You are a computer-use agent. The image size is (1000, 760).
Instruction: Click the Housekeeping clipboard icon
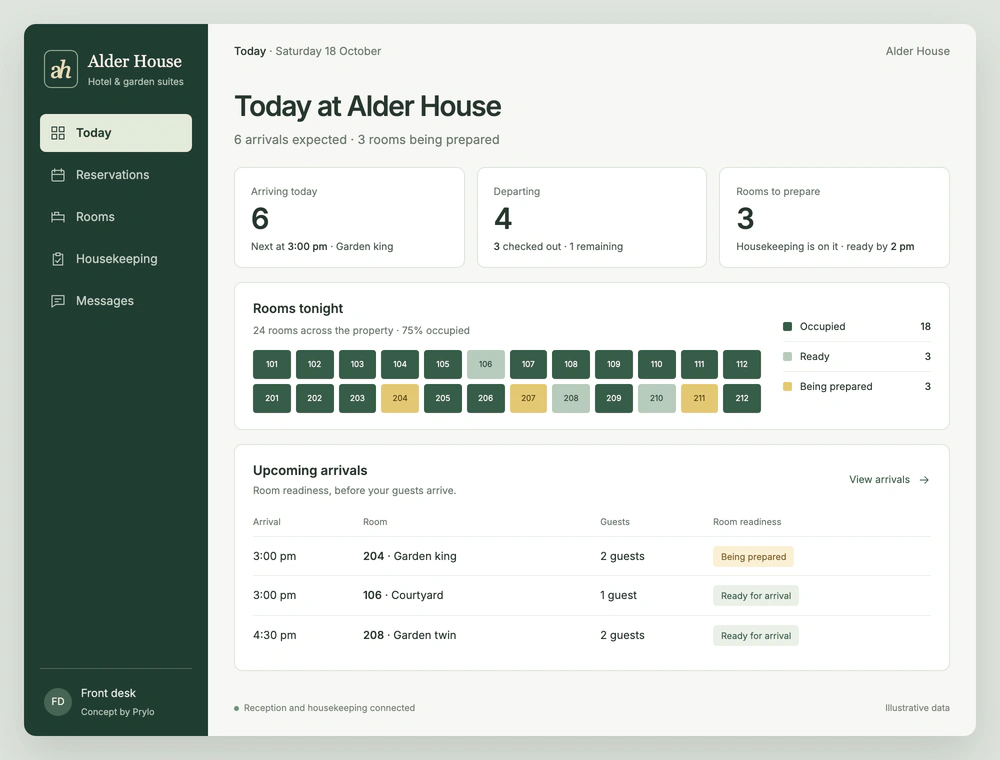(58, 259)
